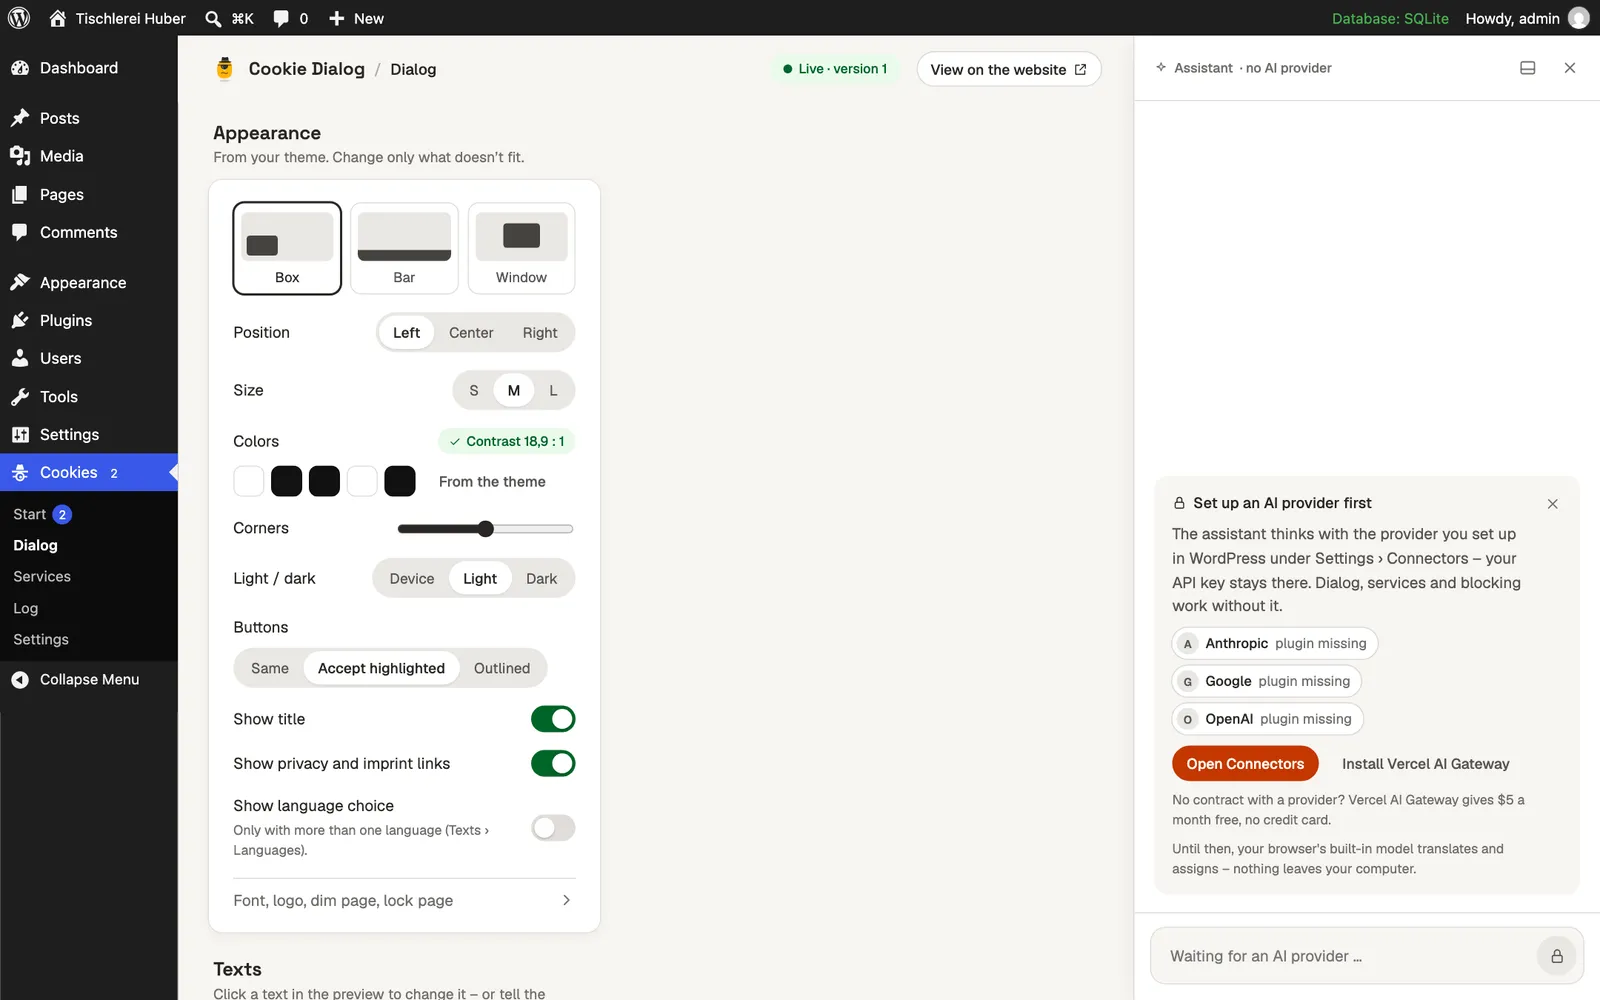Open the Services submenu page
This screenshot has width=1600, height=1000.
42,577
